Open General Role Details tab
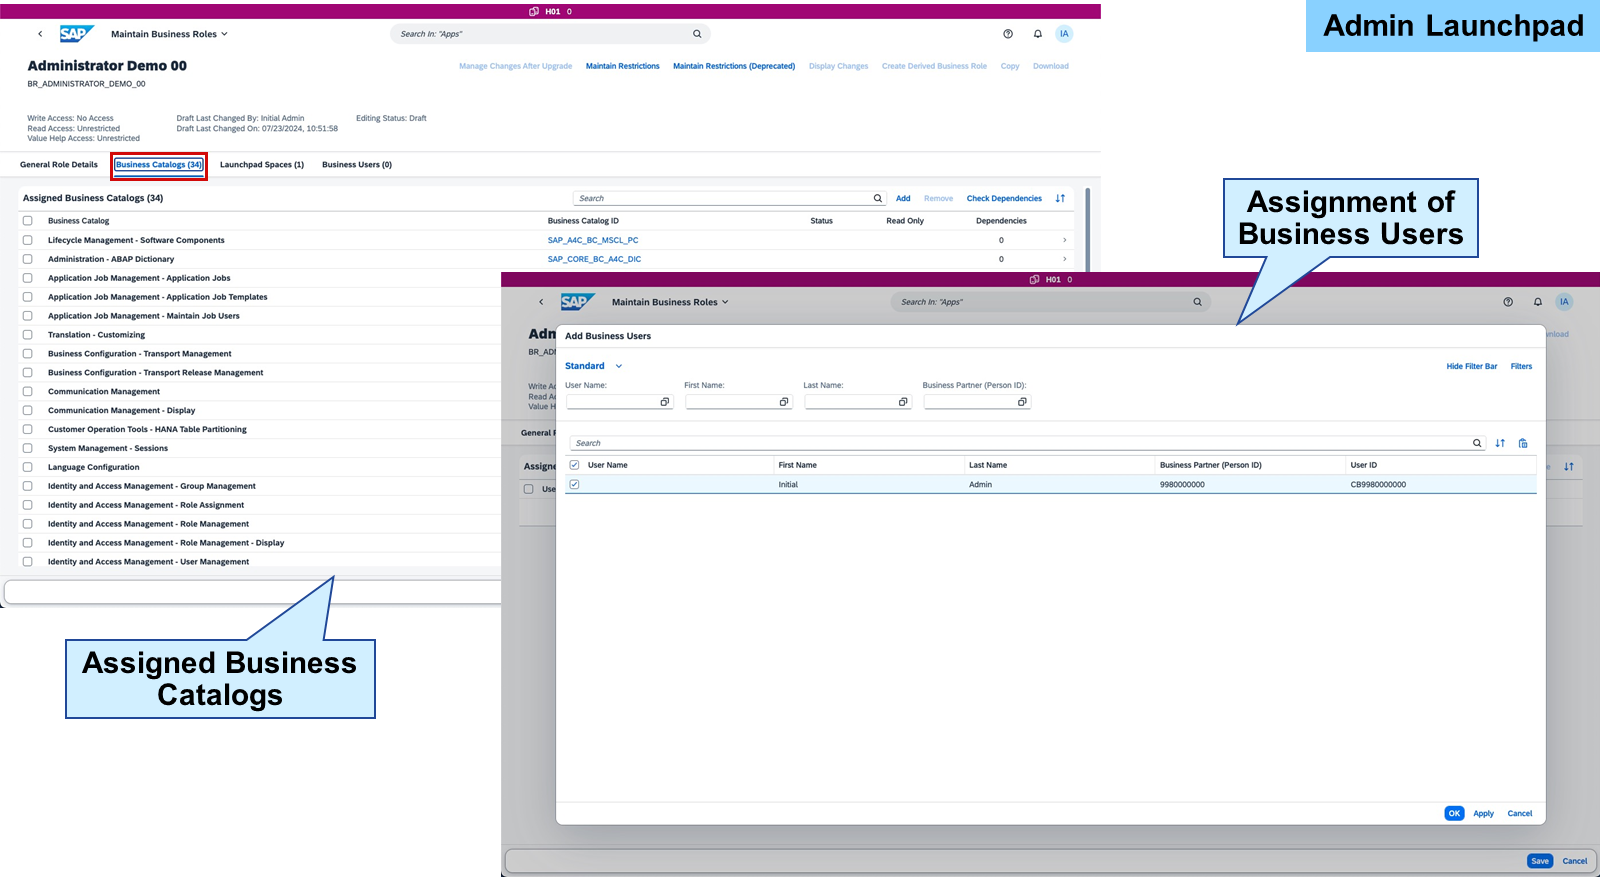The width and height of the screenshot is (1600, 877). 59,165
